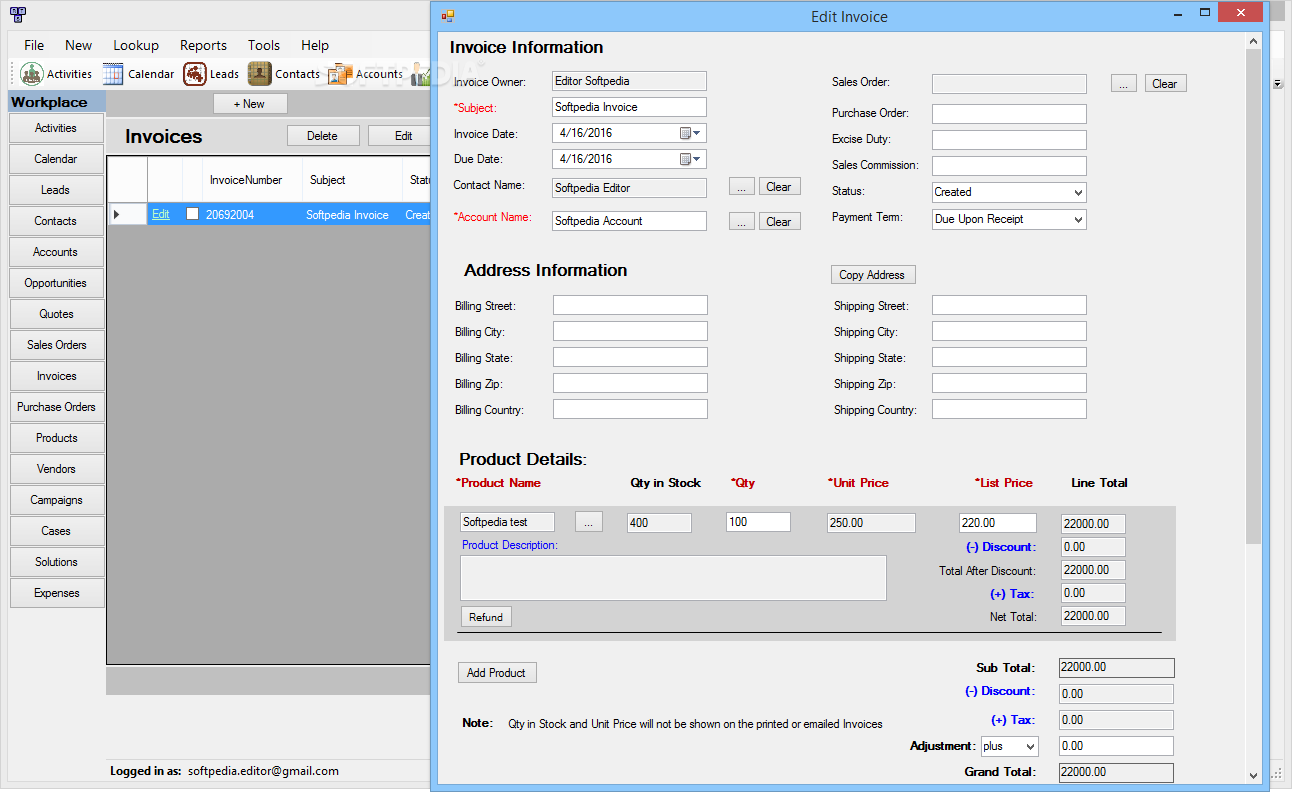
Task: Clear the Account Name field
Action: click(779, 222)
